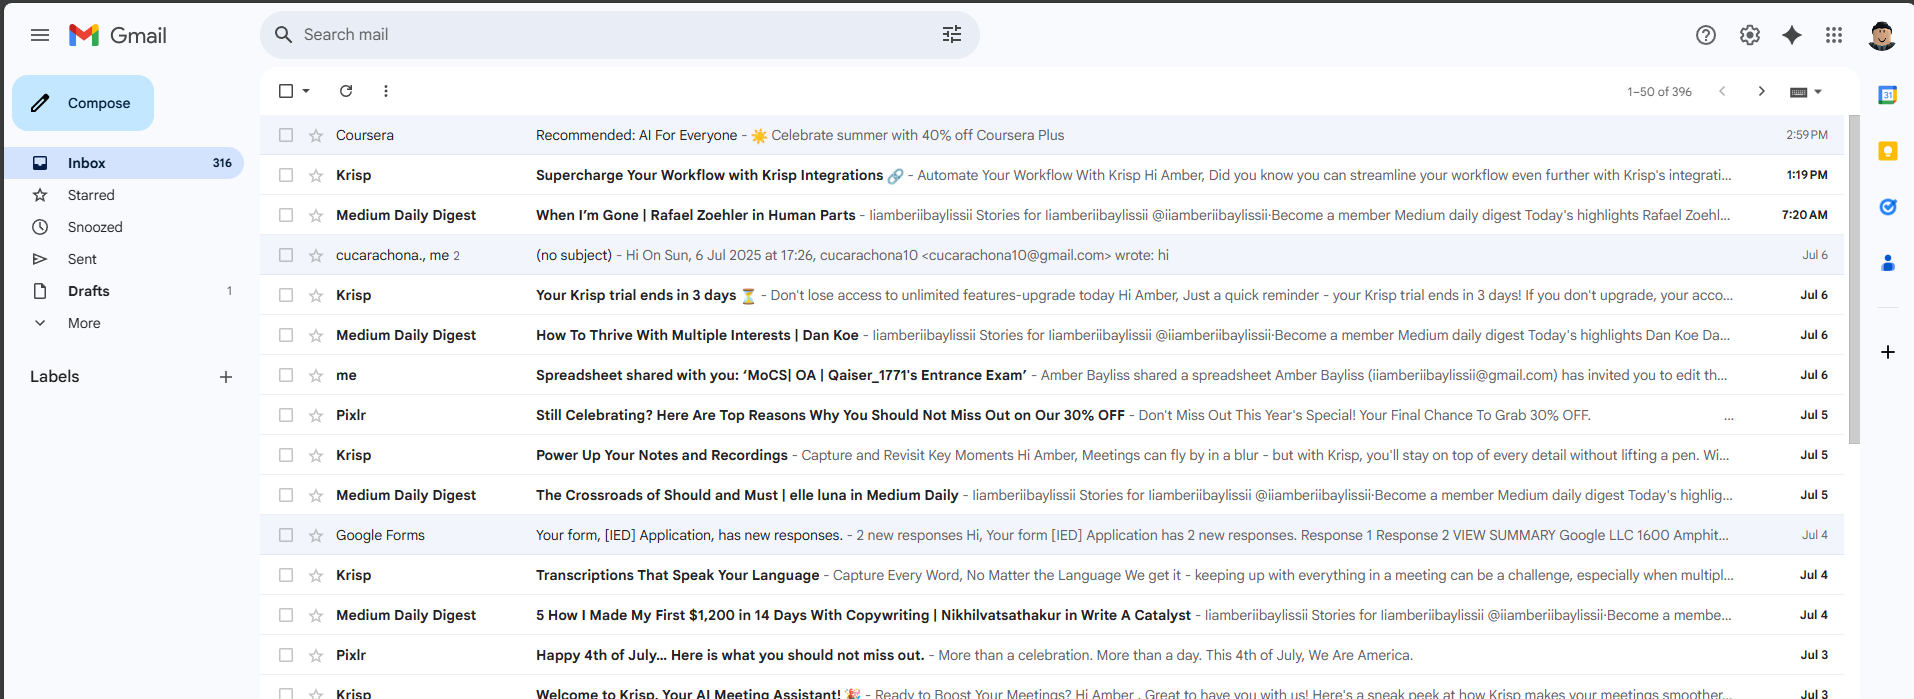Go to the next page of emails

1762,91
